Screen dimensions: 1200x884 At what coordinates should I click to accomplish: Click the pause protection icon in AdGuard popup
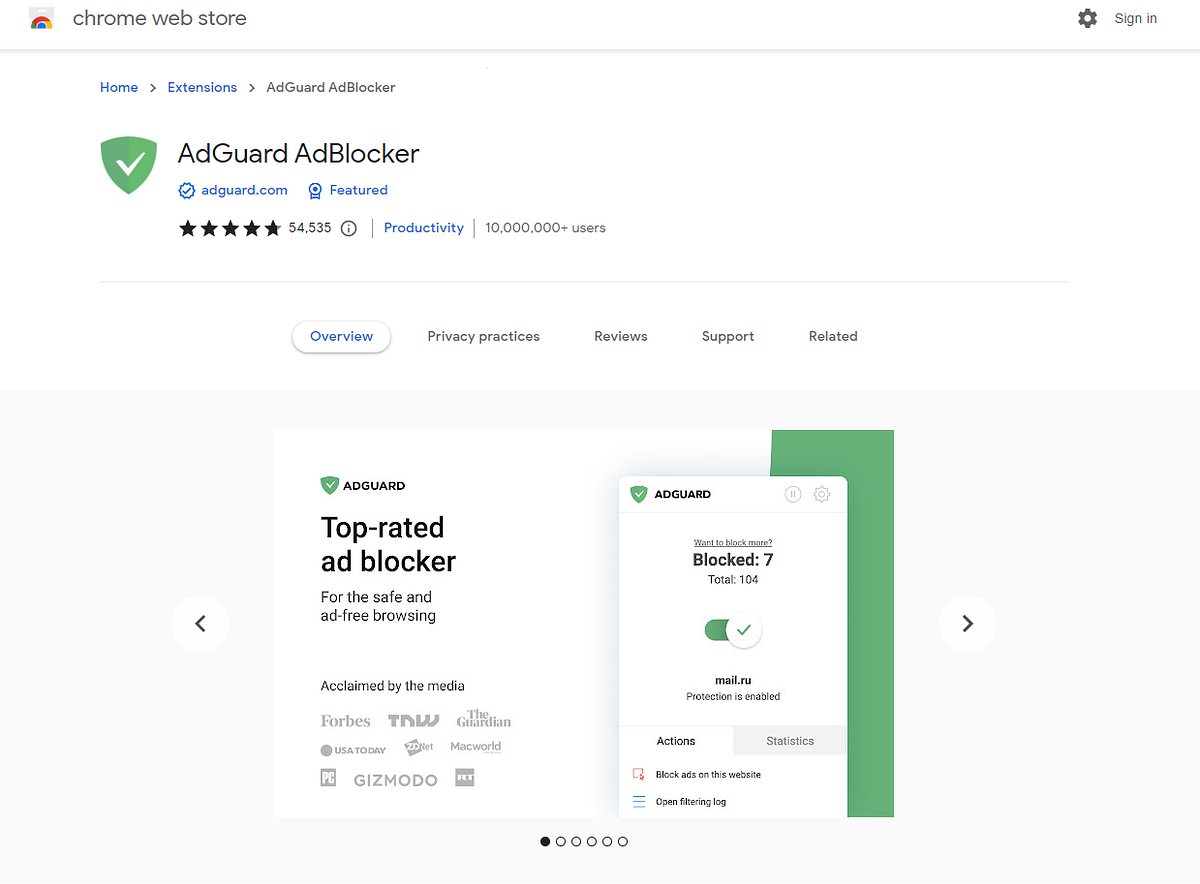[x=792, y=493]
